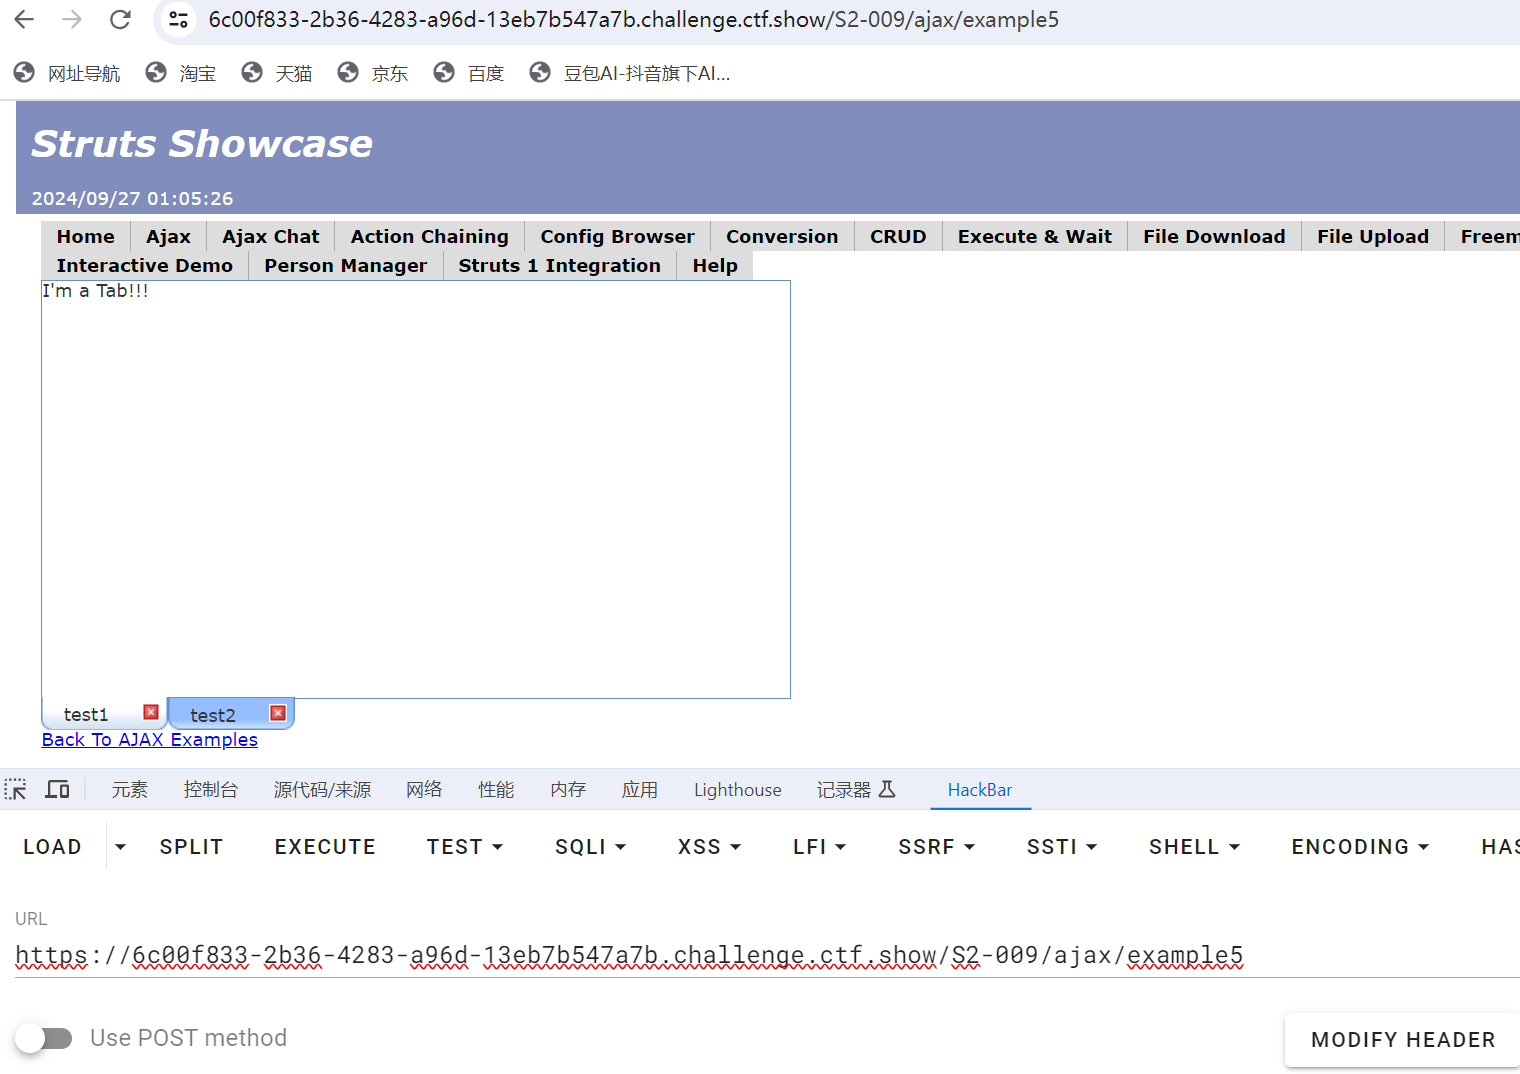Toggle DevTools device toolbar icon
1520x1074 pixels.
[x=58, y=790]
